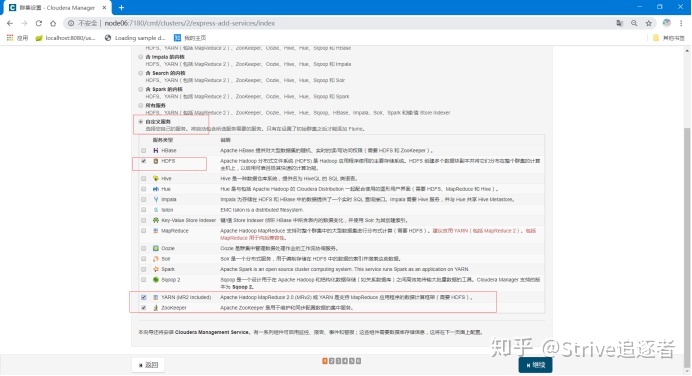
Task: Click the Sqoop 2 service name
Action: click(x=171, y=280)
